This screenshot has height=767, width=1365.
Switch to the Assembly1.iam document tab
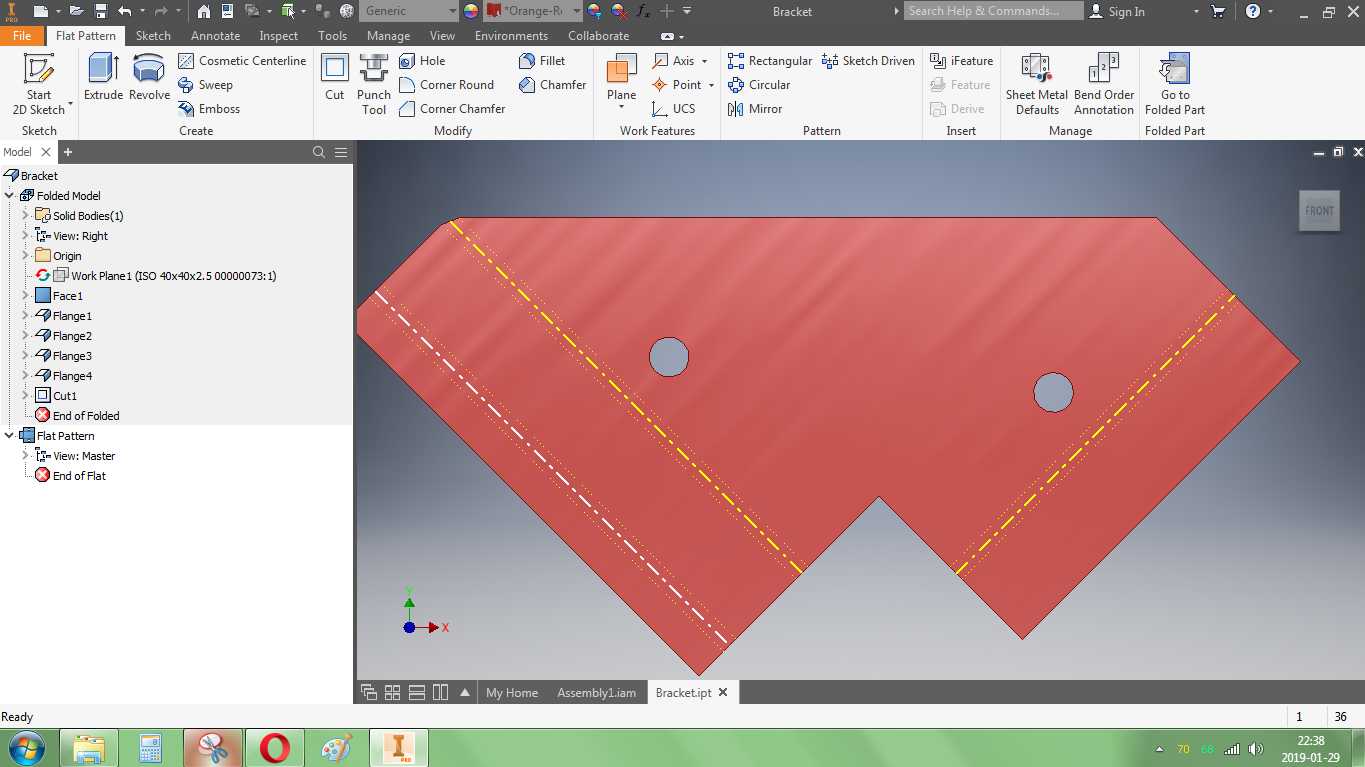tap(596, 693)
